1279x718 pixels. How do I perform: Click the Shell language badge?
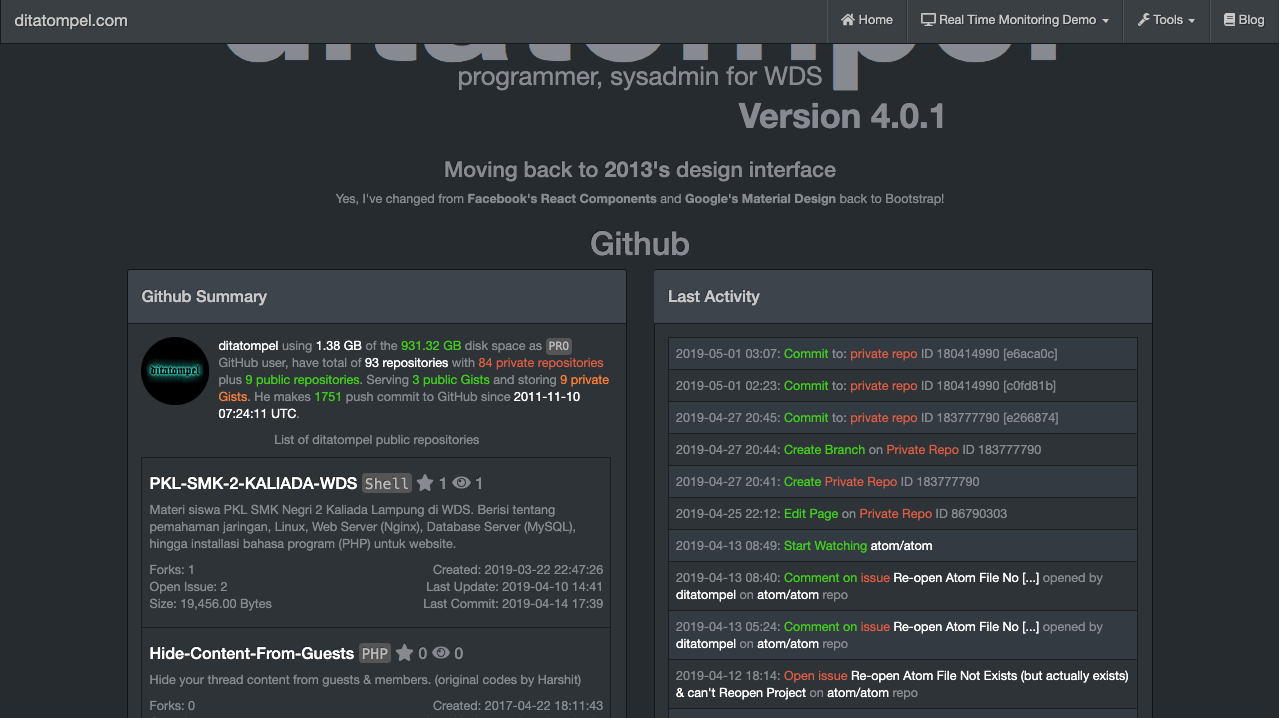(x=386, y=483)
